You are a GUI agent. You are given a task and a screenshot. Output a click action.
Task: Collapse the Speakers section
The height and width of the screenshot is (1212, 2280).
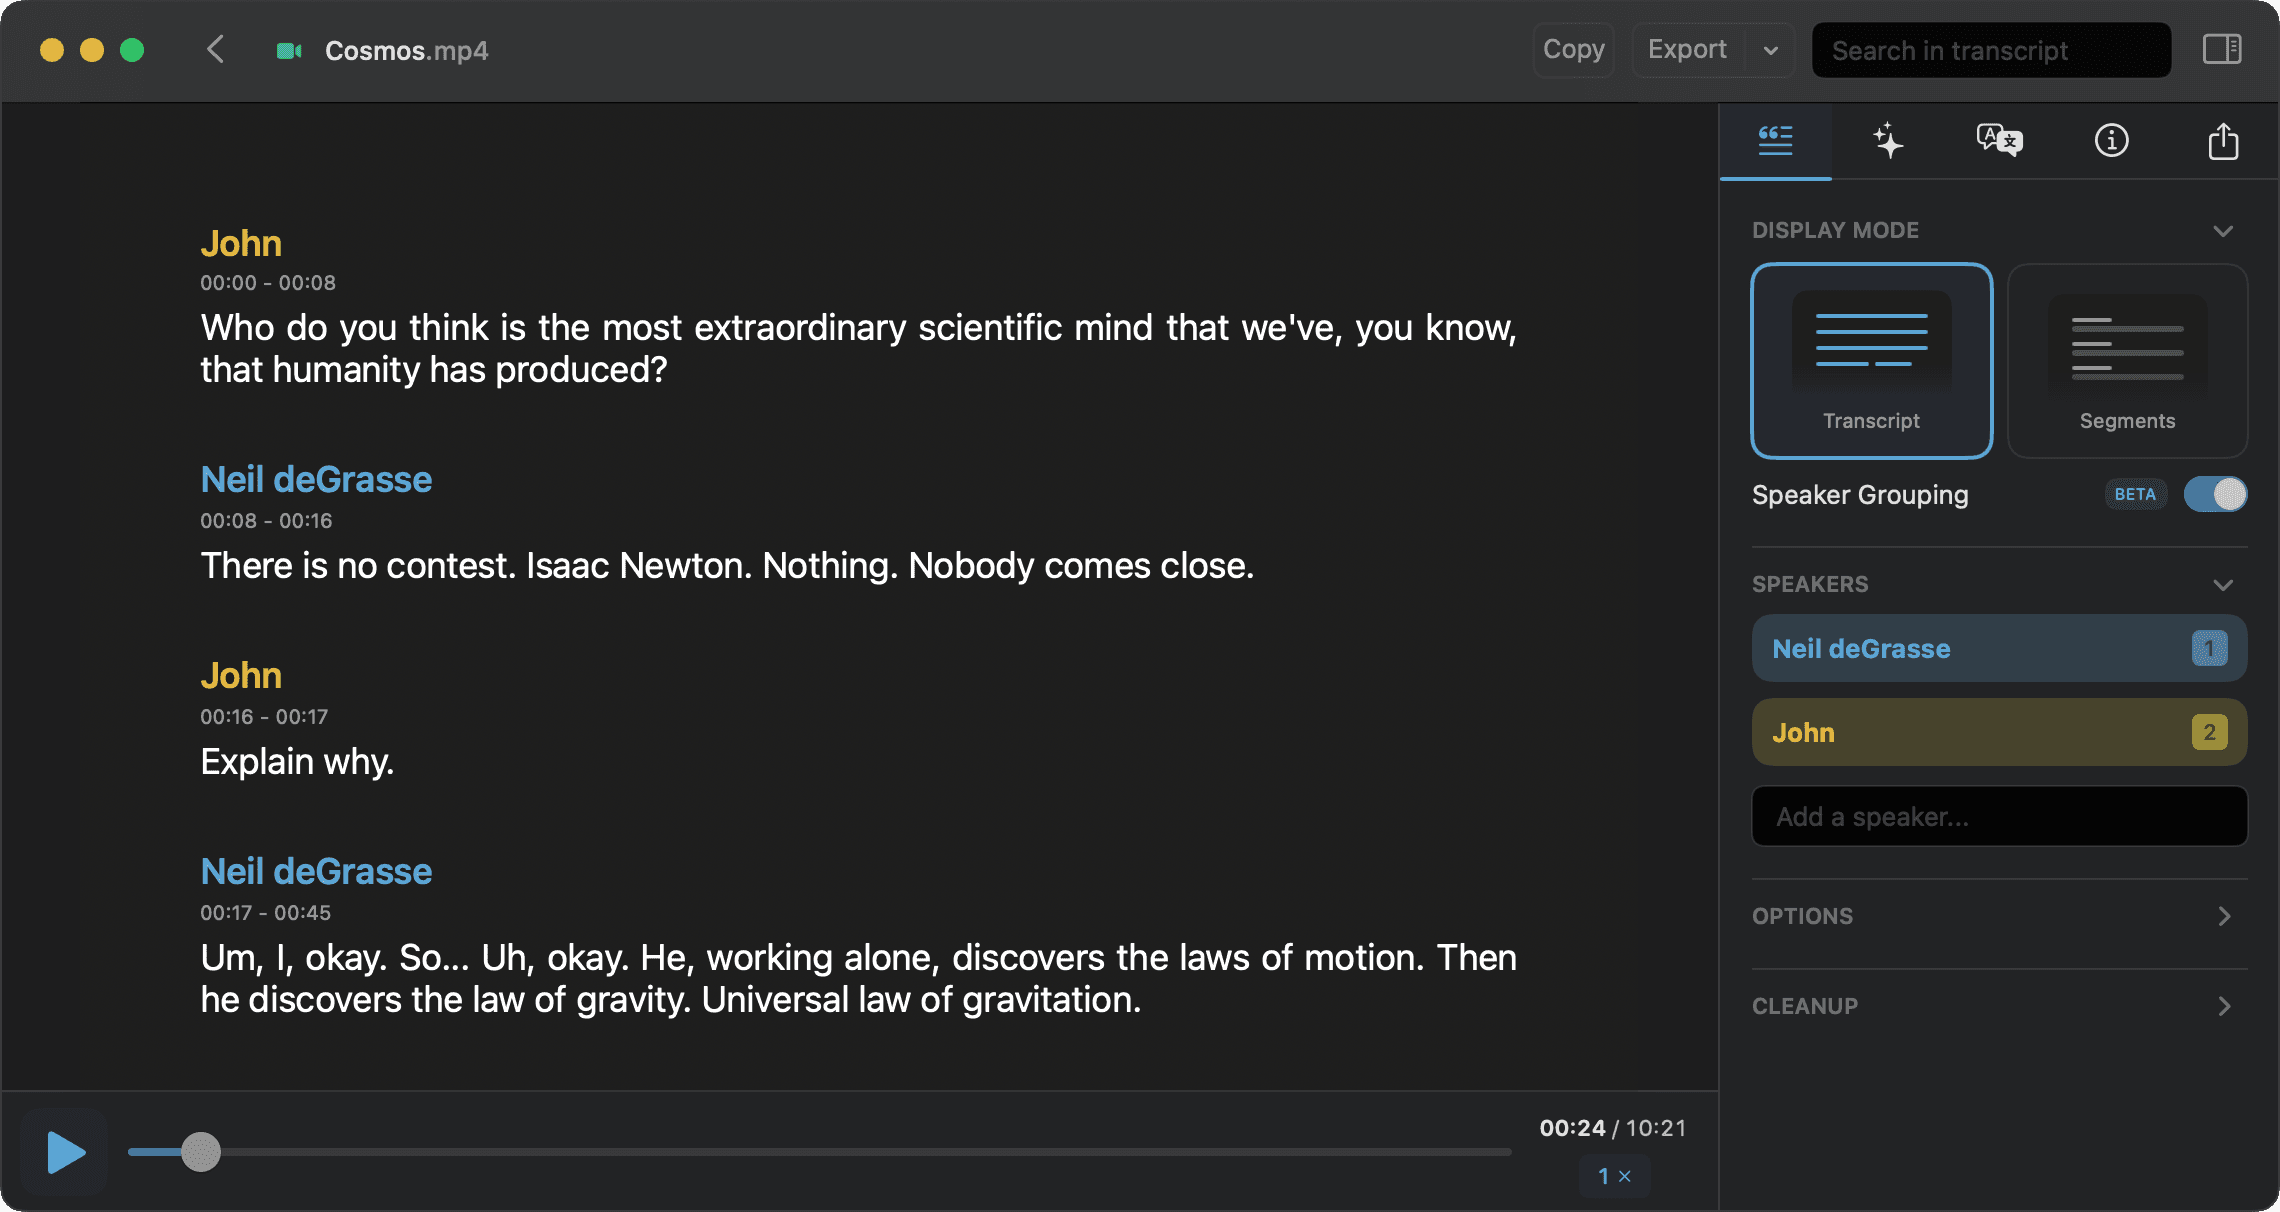2223,585
